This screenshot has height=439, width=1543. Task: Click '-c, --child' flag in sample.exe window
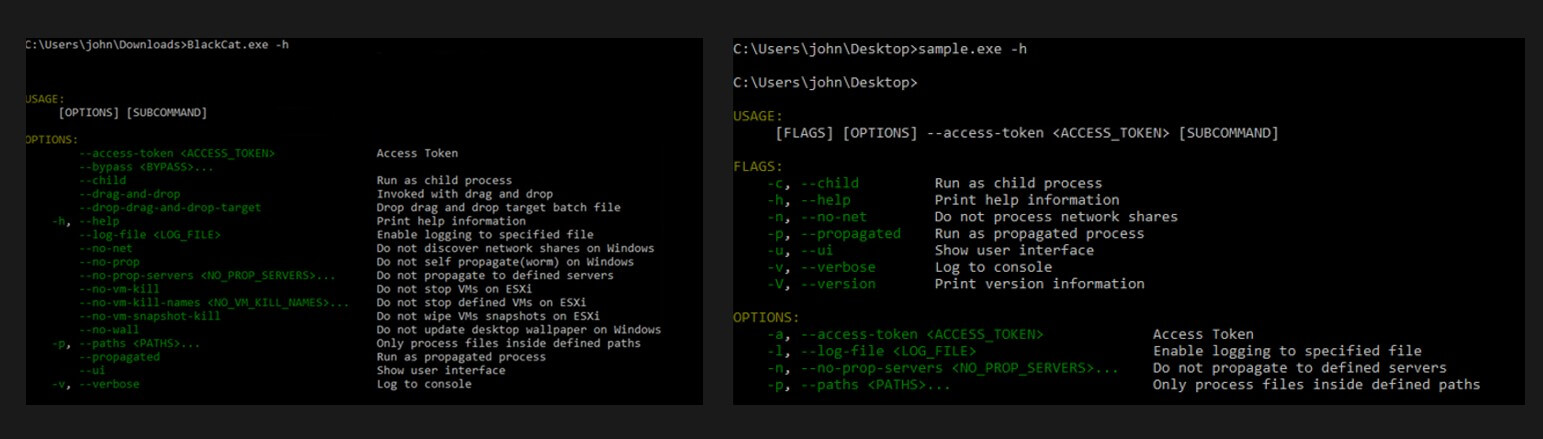tap(812, 183)
